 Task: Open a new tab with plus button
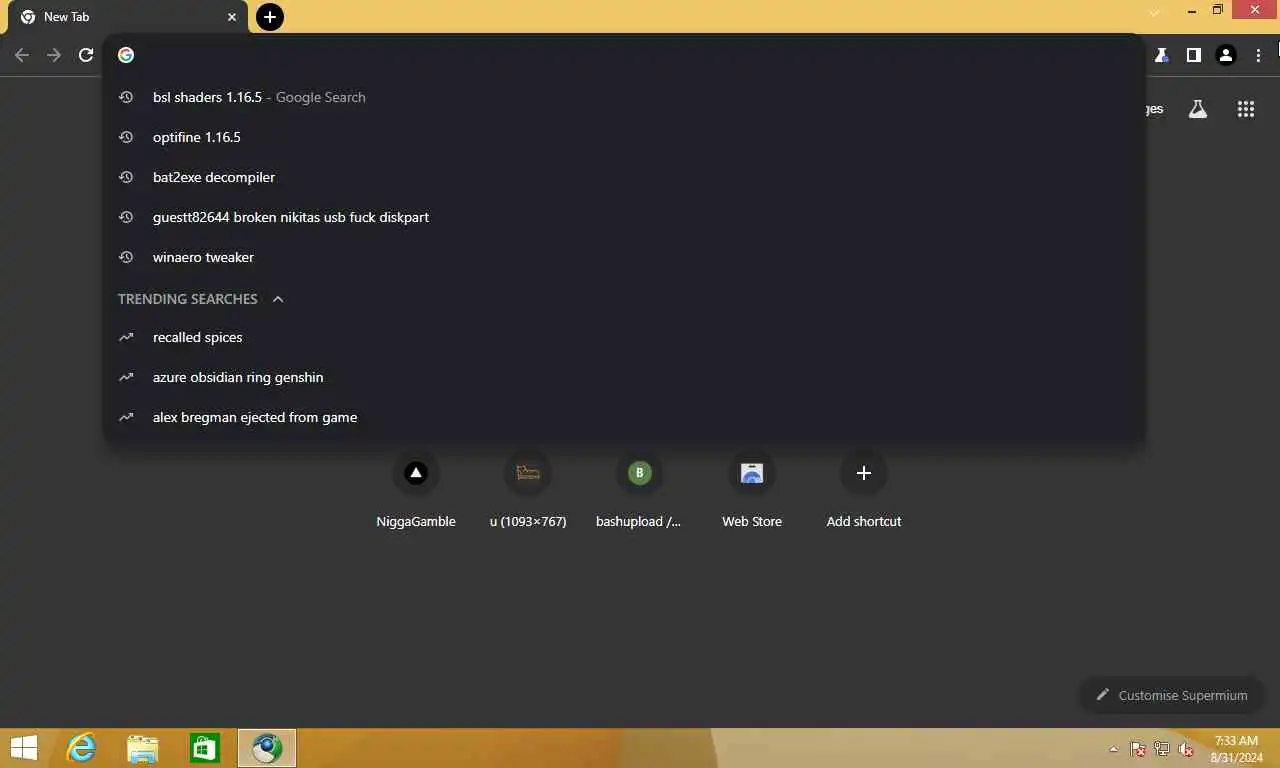pos(270,17)
